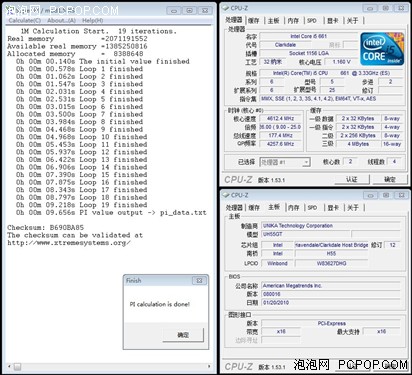The image size is (412, 375).
Task: Click the Intel Core i5 logo
Action: click(382, 49)
